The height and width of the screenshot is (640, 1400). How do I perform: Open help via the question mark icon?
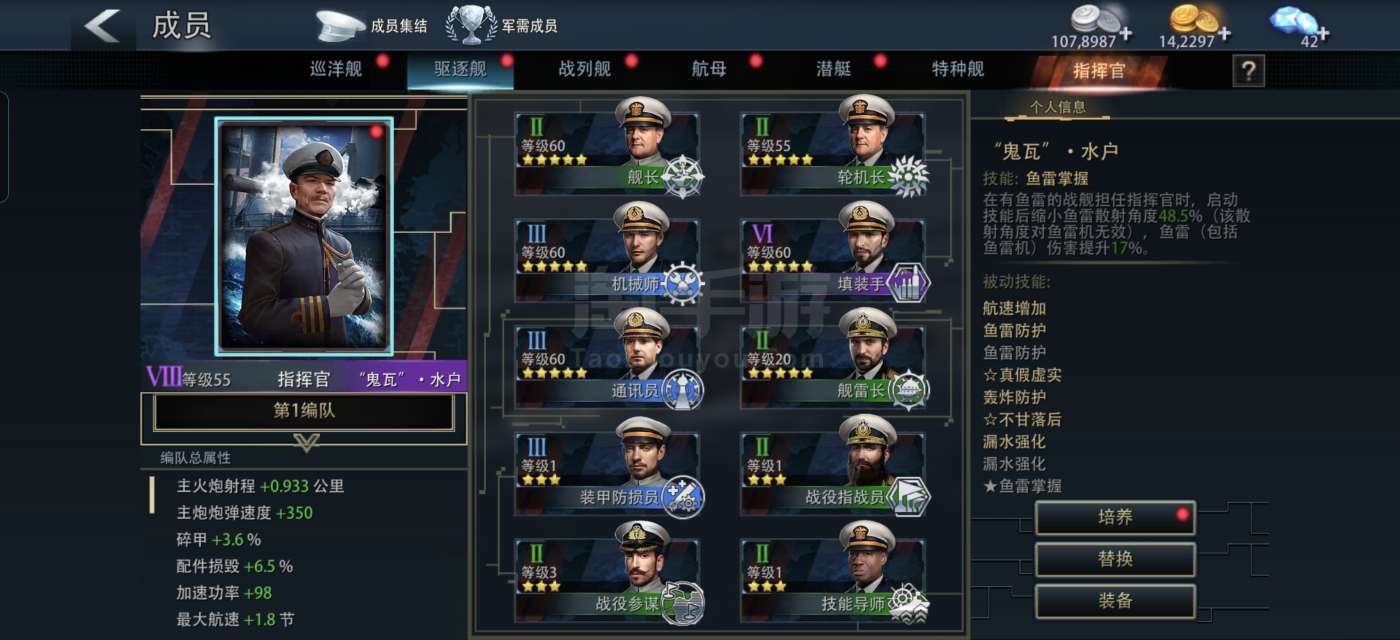point(1248,70)
